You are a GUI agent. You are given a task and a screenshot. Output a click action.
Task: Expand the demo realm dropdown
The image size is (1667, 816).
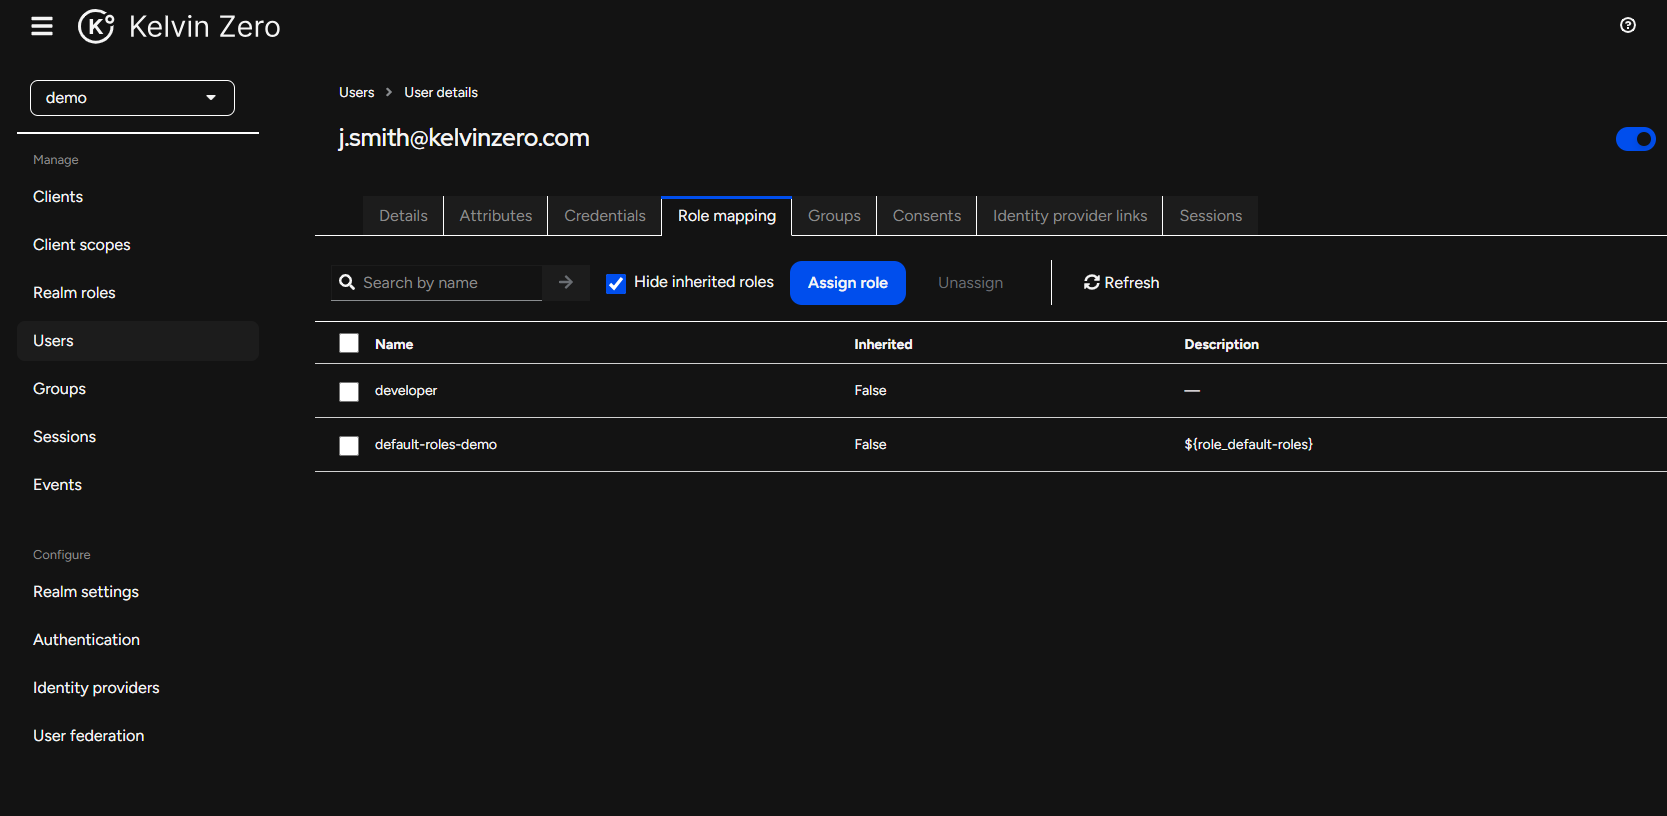[x=132, y=98]
